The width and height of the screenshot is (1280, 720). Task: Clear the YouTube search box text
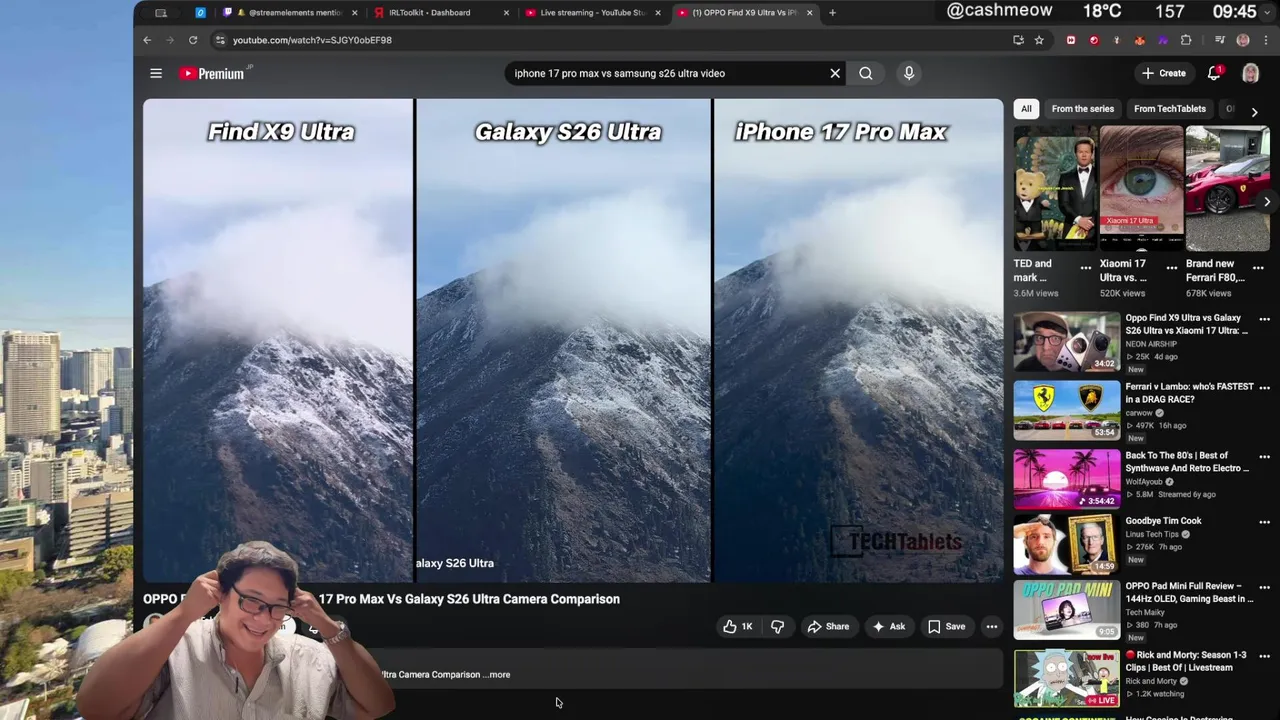tap(835, 73)
